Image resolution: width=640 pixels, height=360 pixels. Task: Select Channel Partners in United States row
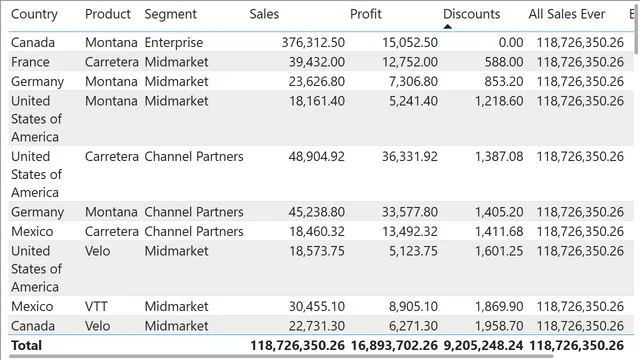(194, 156)
